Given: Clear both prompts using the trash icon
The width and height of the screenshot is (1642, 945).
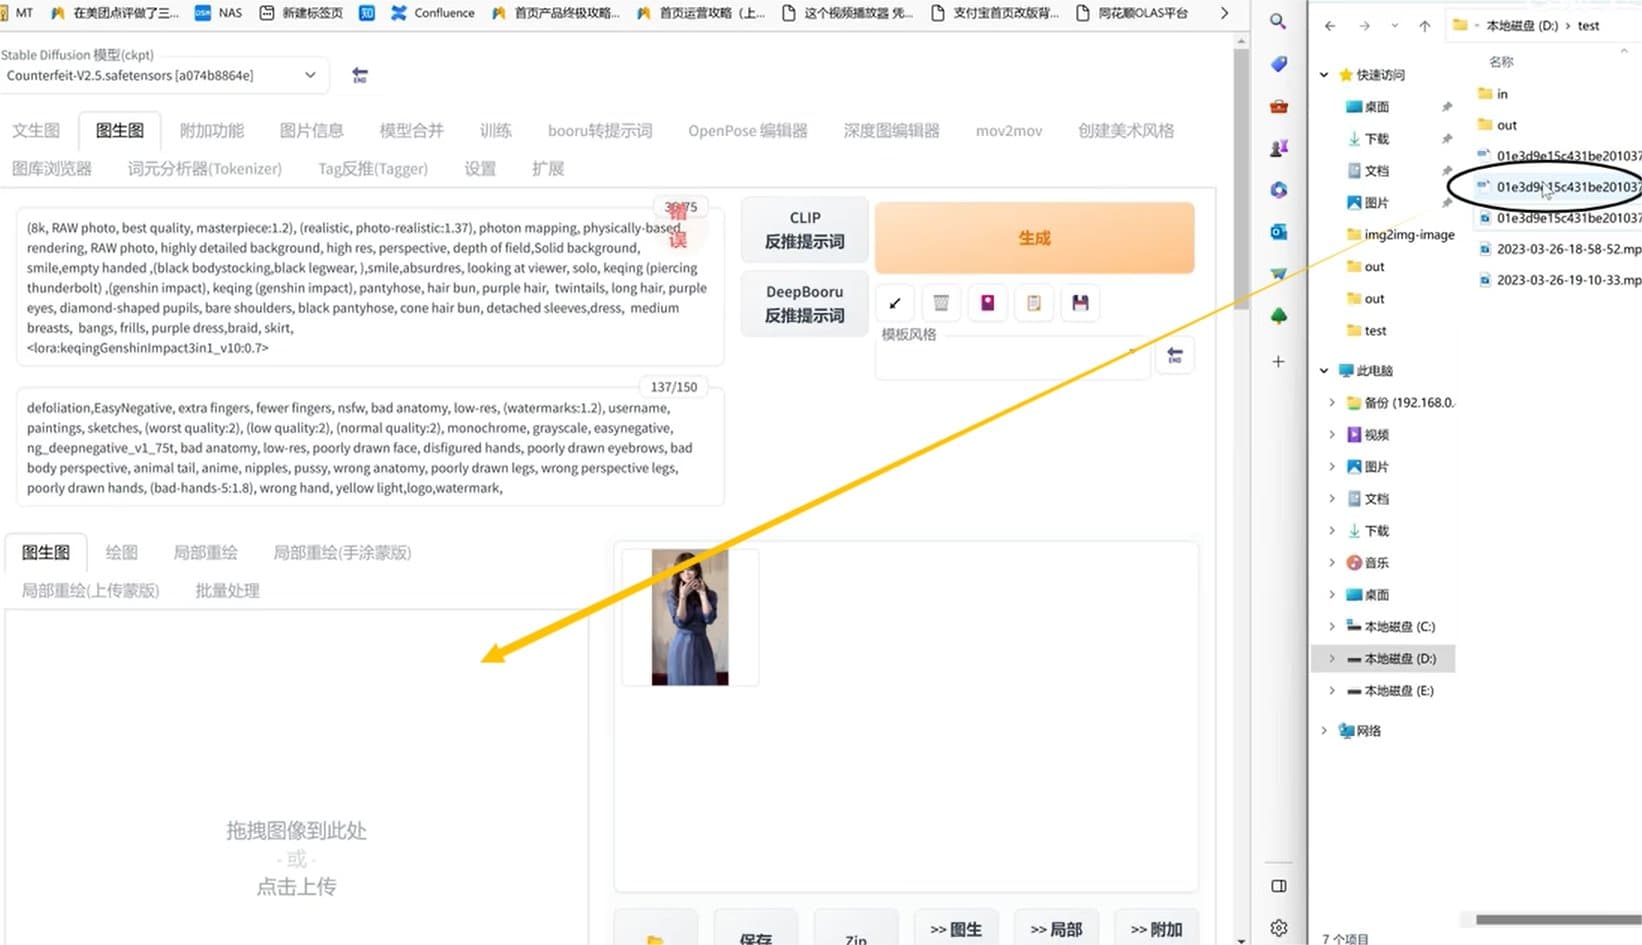Looking at the screenshot, I should pos(941,303).
